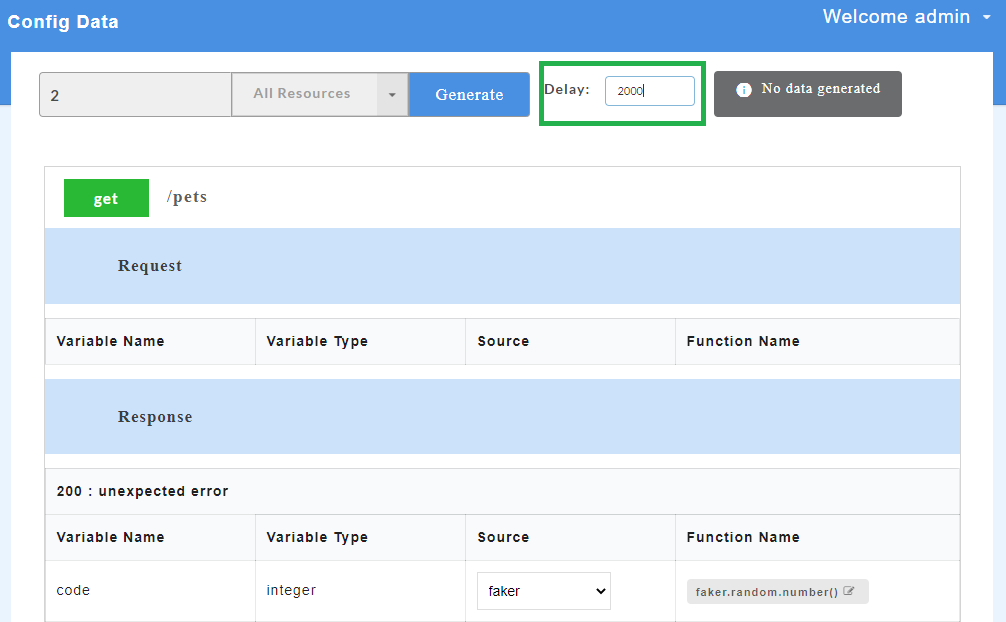Click the /pets endpoint path

click(187, 197)
